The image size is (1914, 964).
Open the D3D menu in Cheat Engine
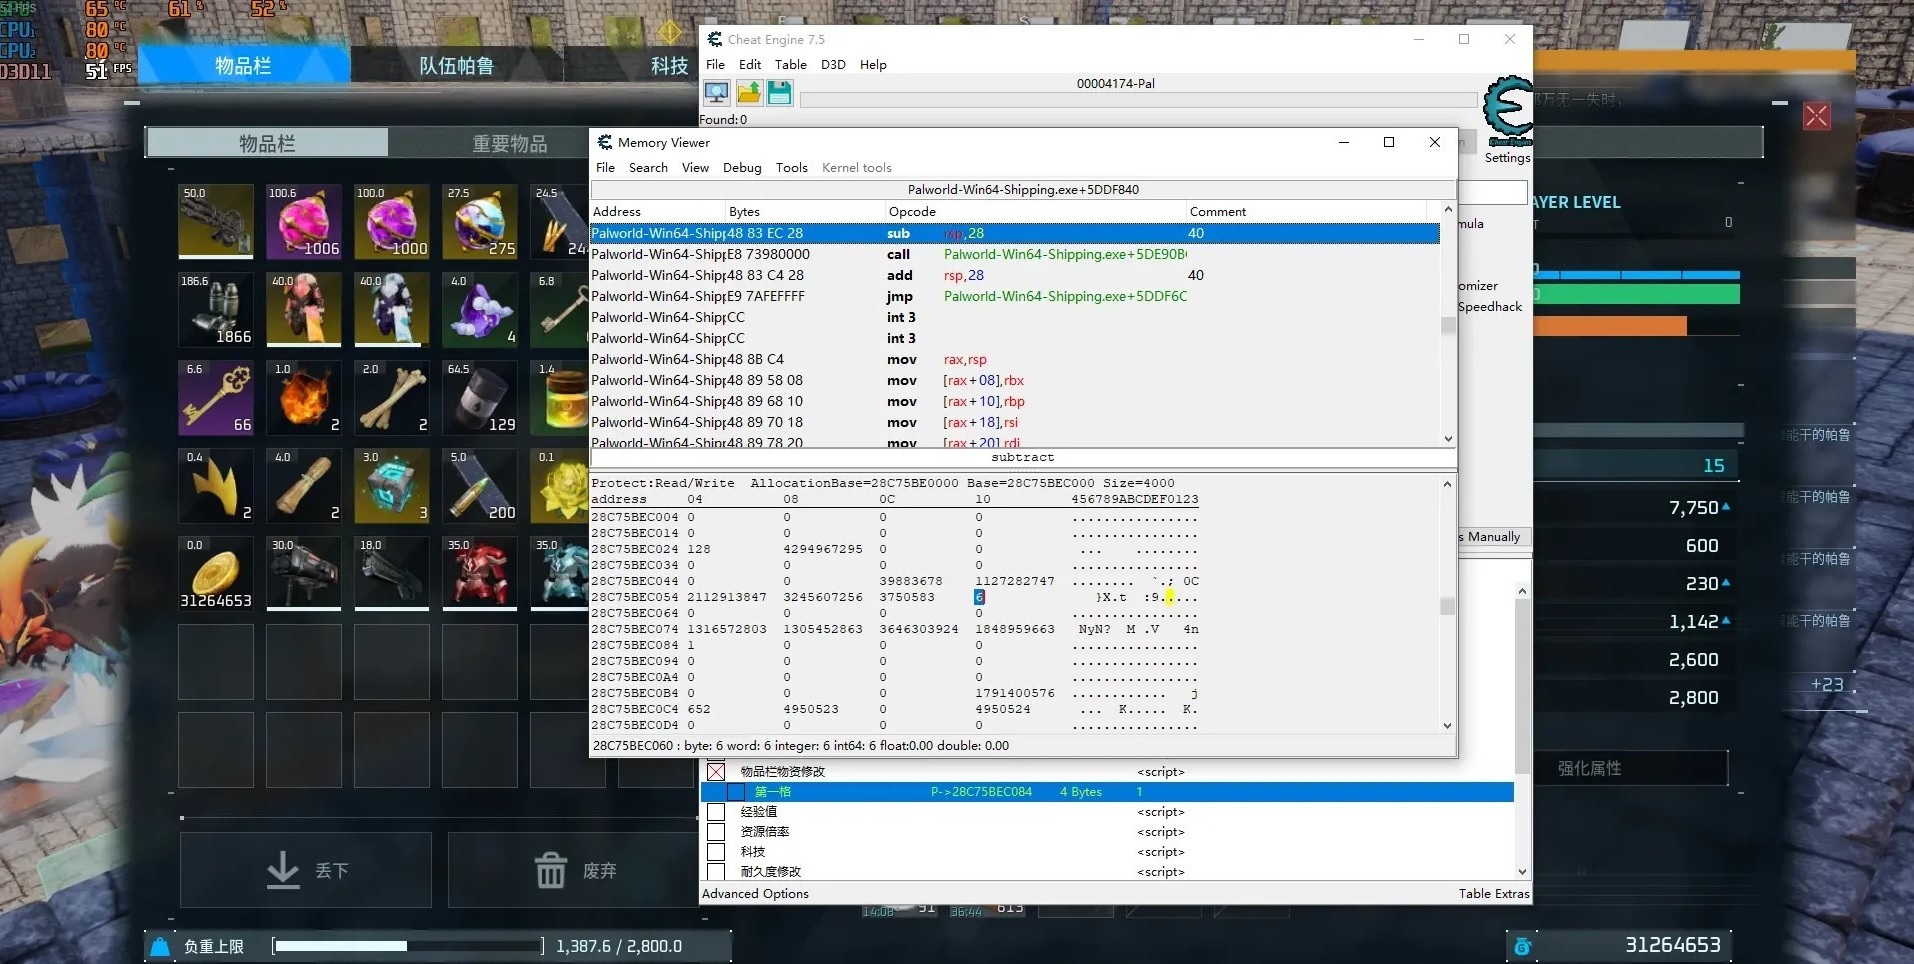[833, 64]
